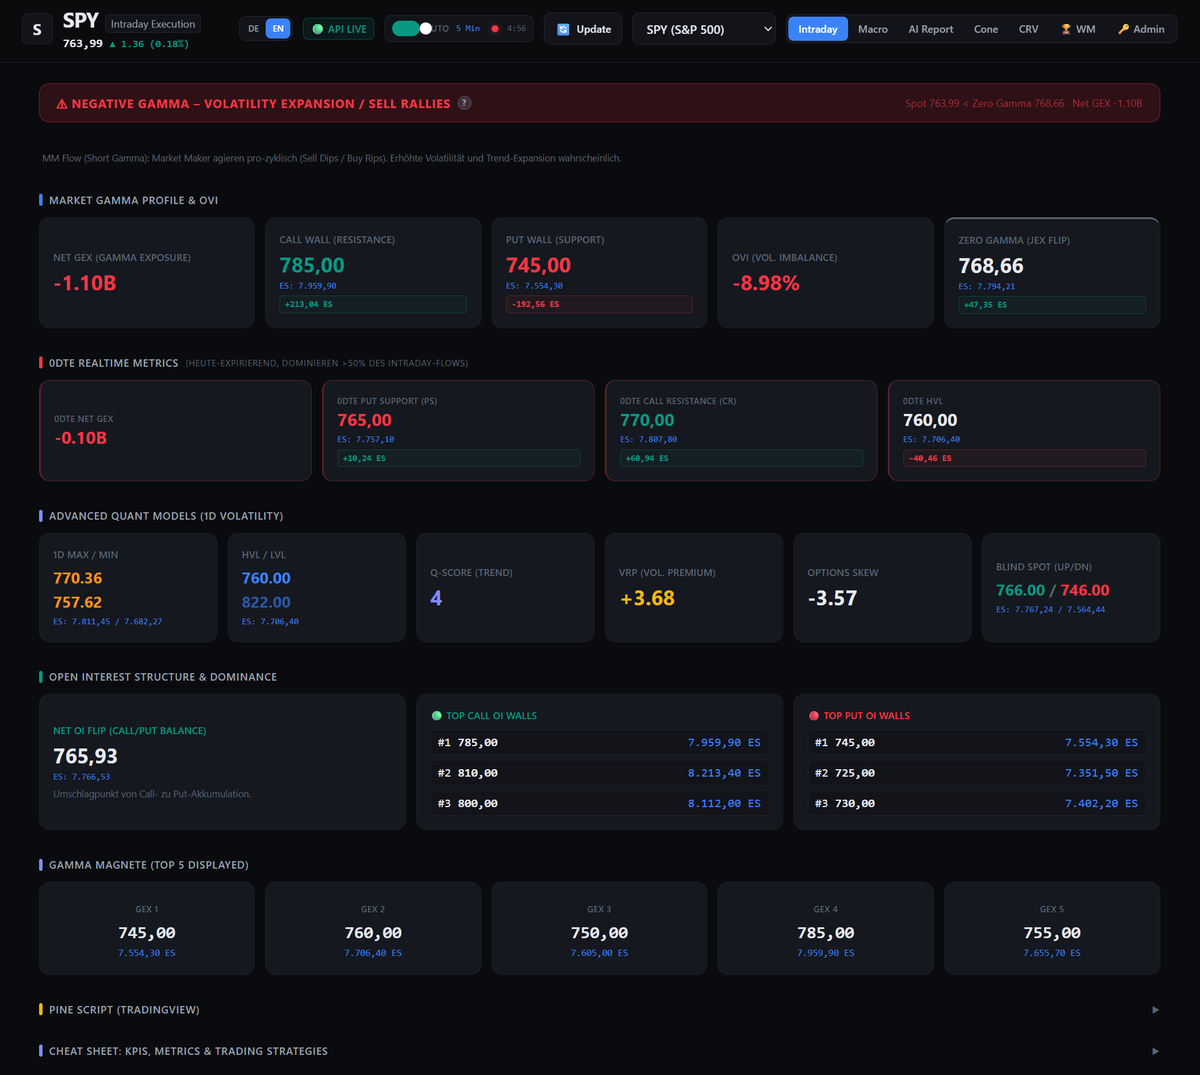Open the WM trophy tab
Image resolution: width=1200 pixels, height=1075 pixels.
pos(1078,29)
